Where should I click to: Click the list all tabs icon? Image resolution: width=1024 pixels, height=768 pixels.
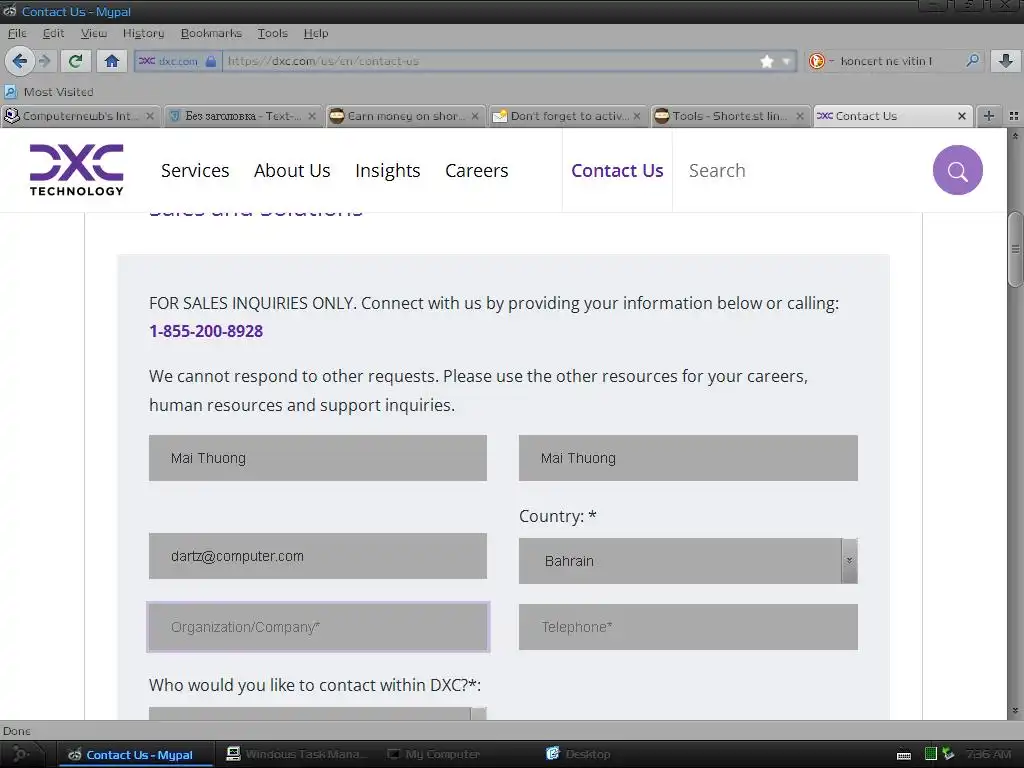1014,116
